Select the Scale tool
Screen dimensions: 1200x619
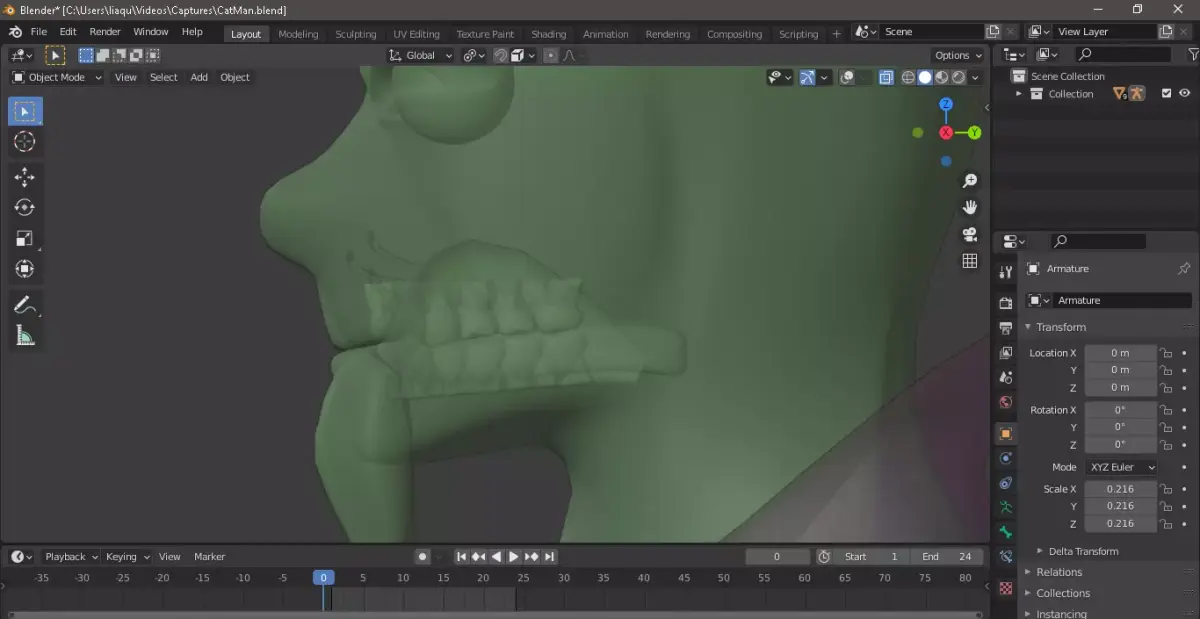point(25,238)
